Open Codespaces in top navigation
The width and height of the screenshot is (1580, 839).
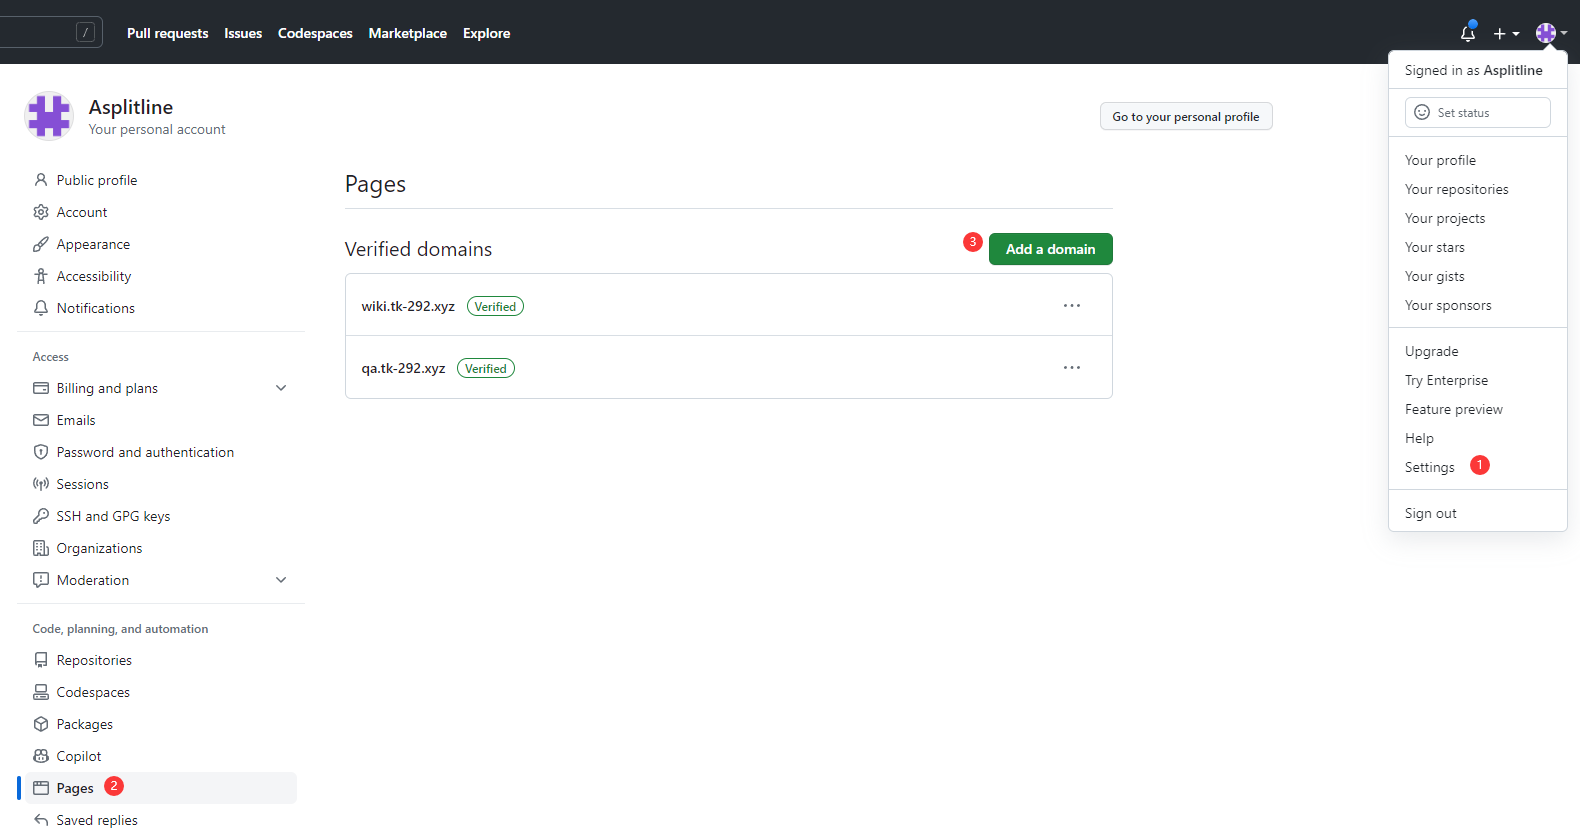point(315,33)
